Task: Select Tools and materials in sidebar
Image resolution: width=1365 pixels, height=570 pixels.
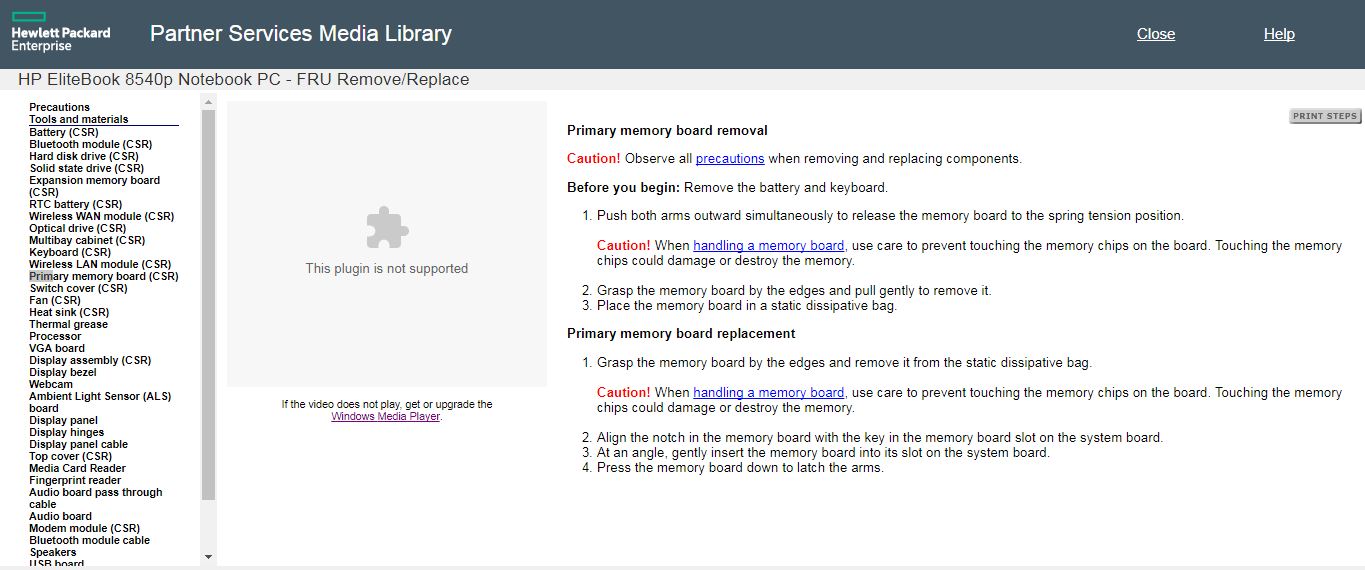Action: click(x=79, y=119)
